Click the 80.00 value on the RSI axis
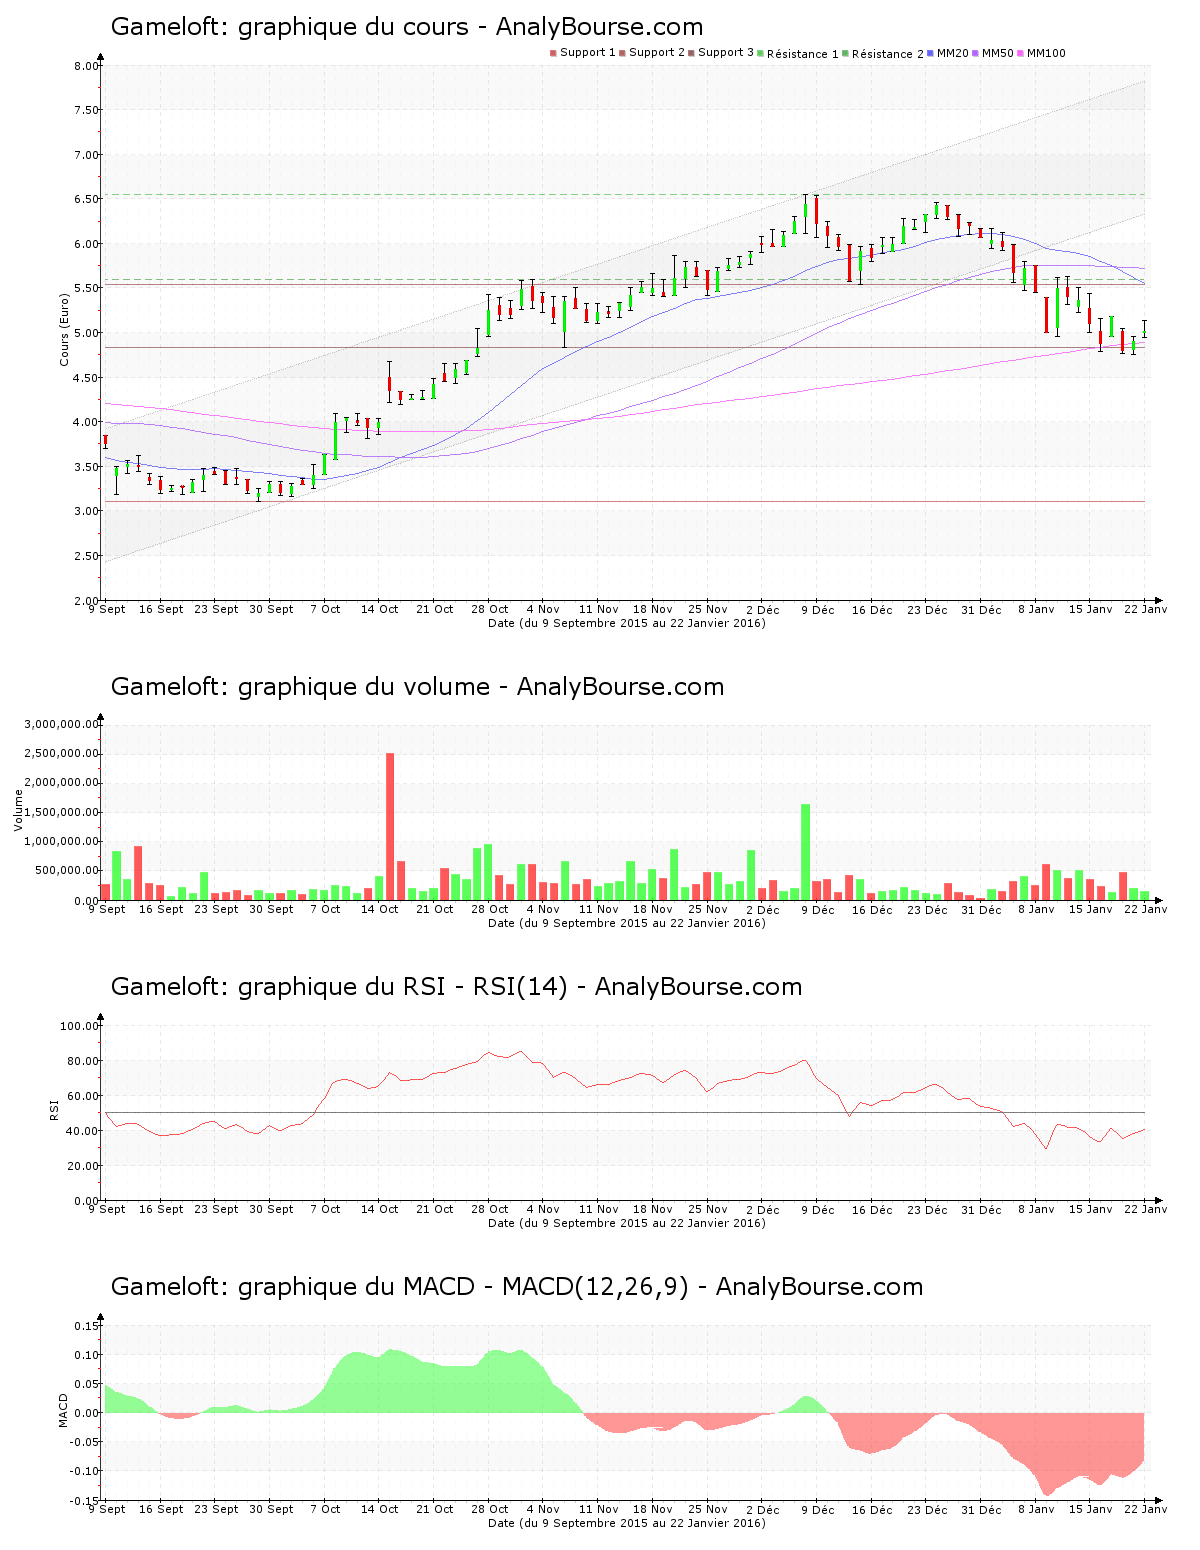Image resolution: width=1200 pixels, height=1550 pixels. pyautogui.click(x=83, y=1061)
